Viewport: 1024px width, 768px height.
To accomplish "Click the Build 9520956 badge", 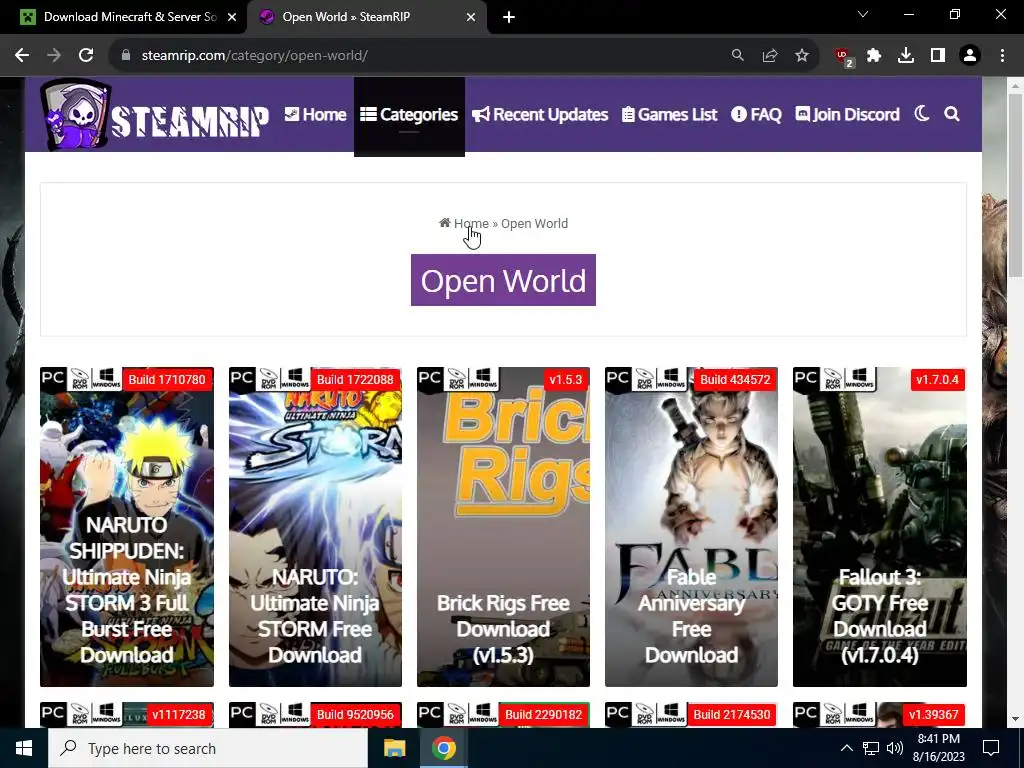I will click(355, 714).
